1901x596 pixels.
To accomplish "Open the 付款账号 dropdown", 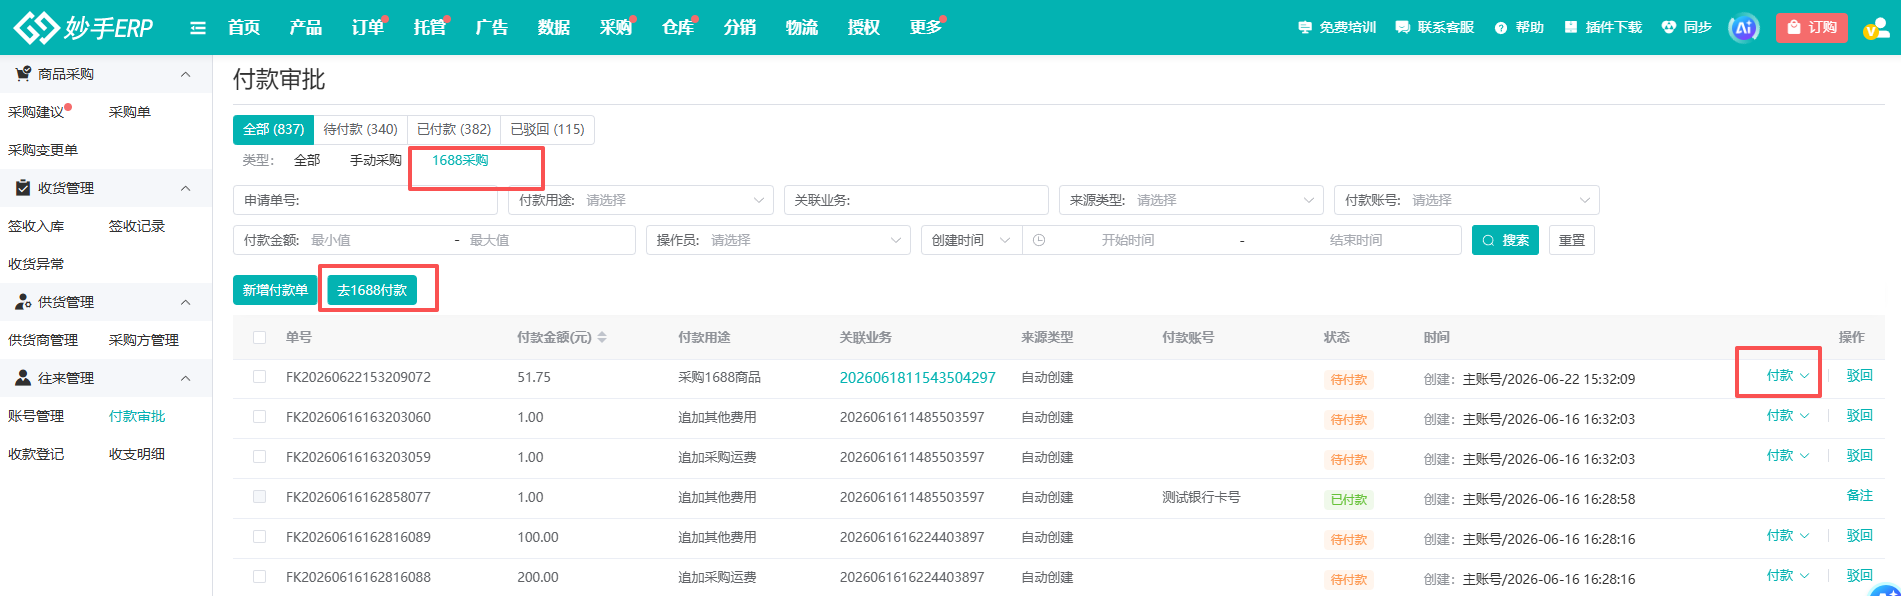I will [1466, 200].
